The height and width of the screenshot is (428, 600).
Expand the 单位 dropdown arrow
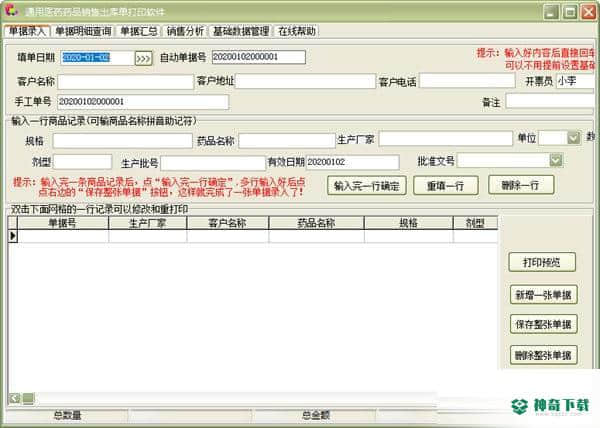click(x=573, y=138)
